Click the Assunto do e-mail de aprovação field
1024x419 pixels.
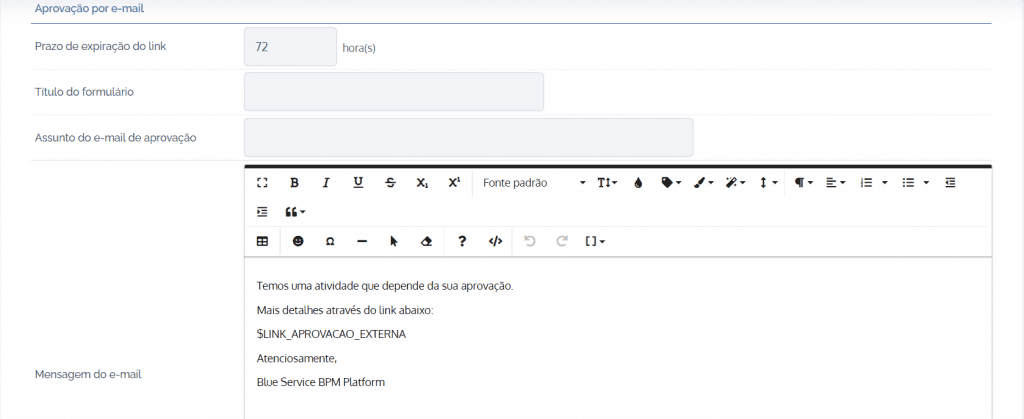tap(468, 138)
